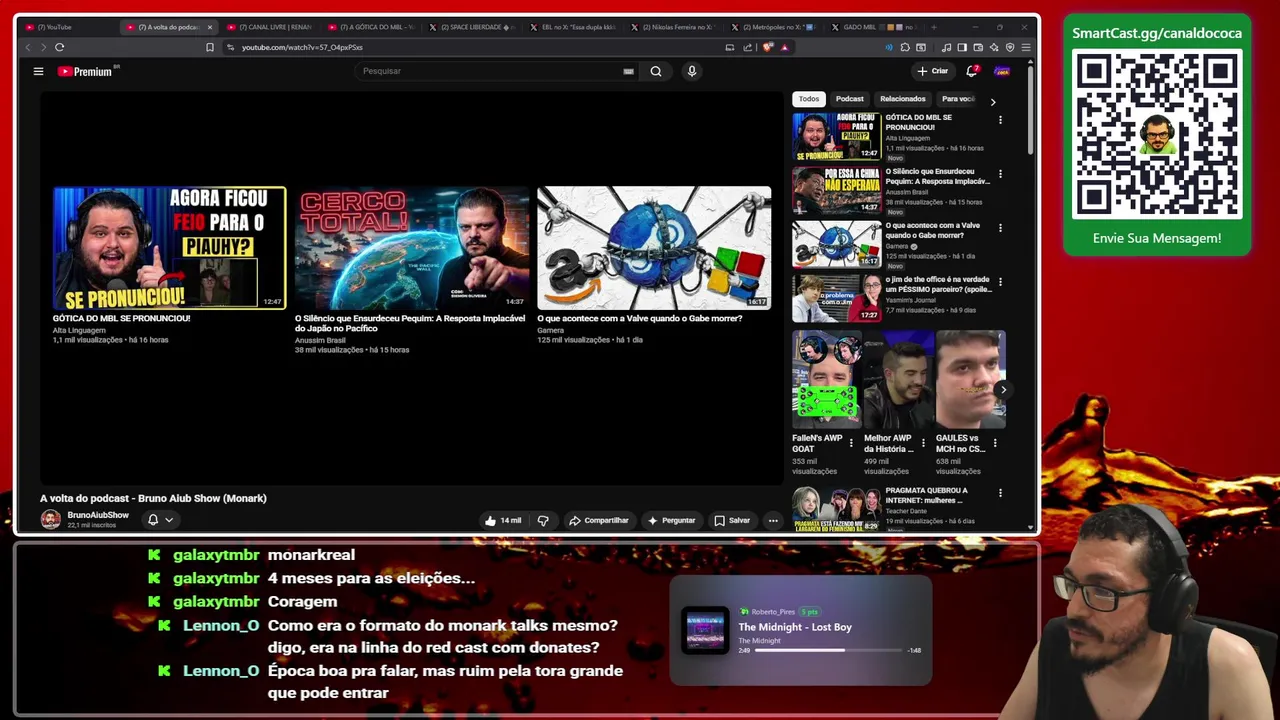Viewport: 1280px width, 720px height.
Task: Select the Relacionados filter chip
Action: tap(902, 99)
